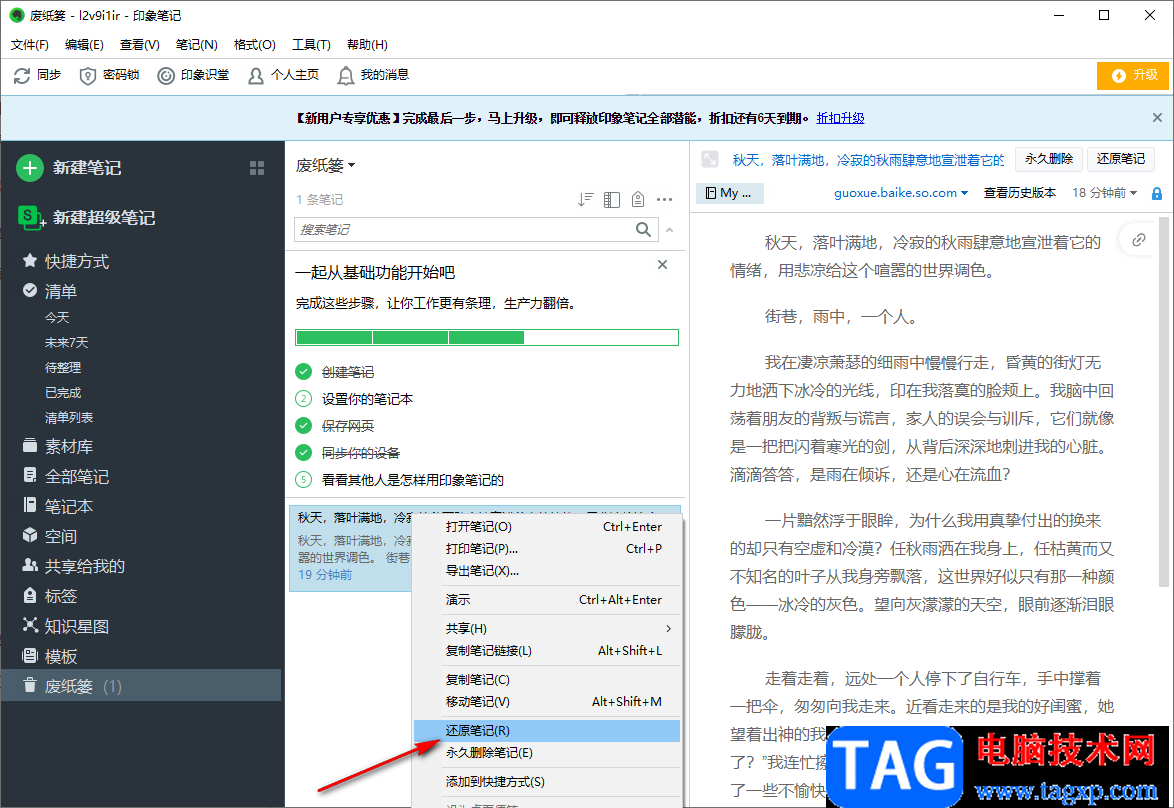Click the sort notes icon
Screen dimensions: 1174x808
pyautogui.click(x=586, y=199)
